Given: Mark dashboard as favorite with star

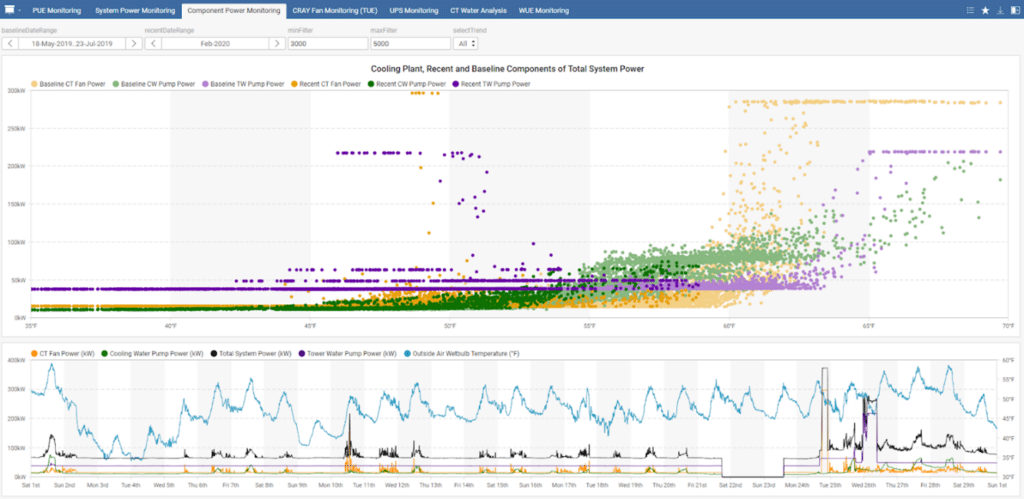Looking at the screenshot, I should click(985, 10).
